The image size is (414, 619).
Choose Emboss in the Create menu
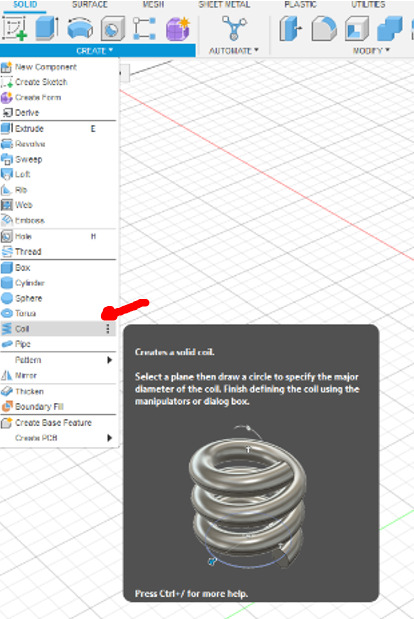(58, 220)
